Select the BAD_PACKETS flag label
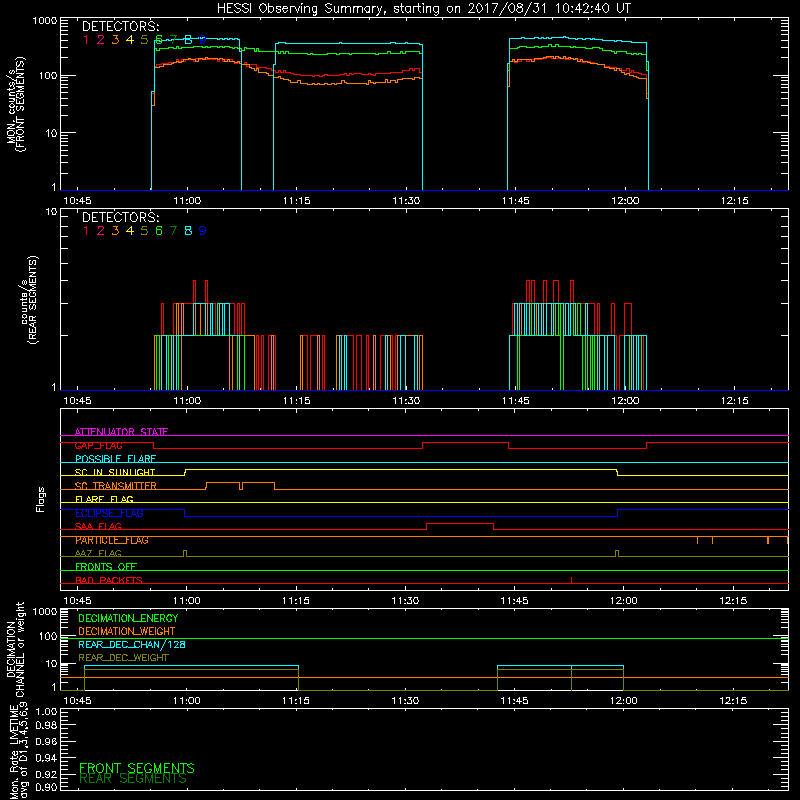800x800 pixels. pos(109,580)
